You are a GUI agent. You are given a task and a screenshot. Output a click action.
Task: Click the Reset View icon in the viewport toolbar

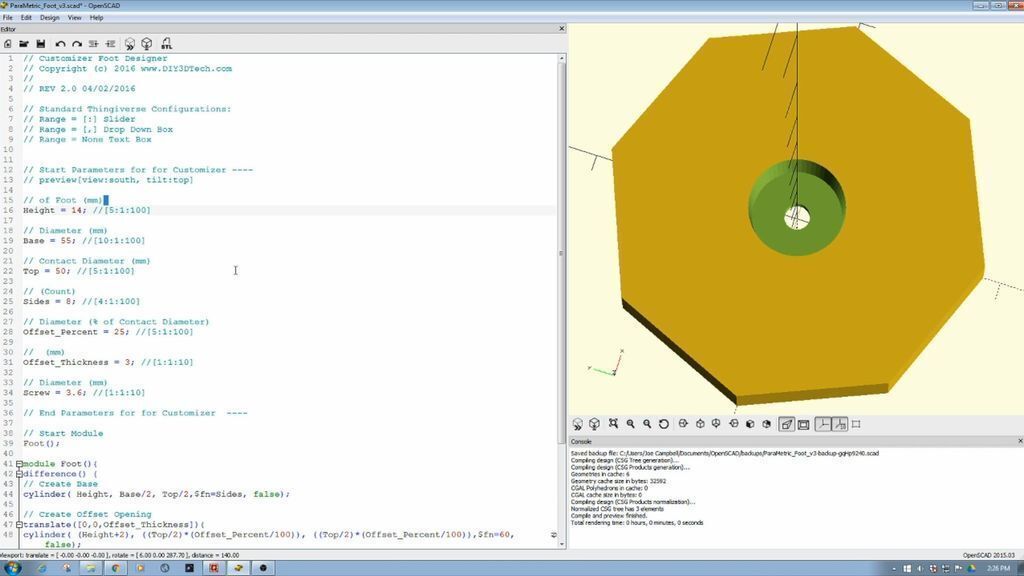click(663, 424)
